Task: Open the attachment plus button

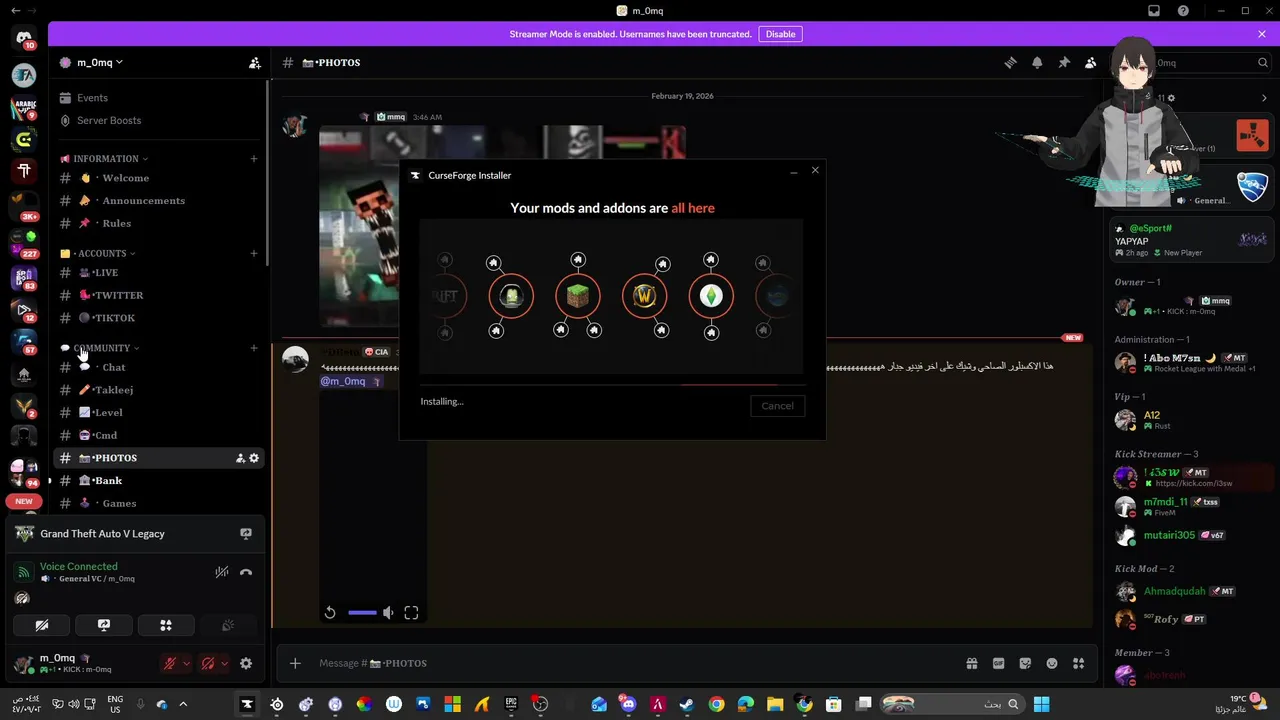Action: 295,663
